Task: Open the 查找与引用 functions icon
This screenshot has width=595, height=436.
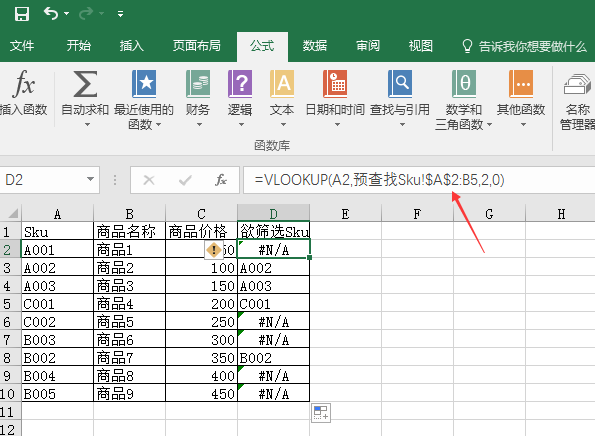Action: pyautogui.click(x=400, y=83)
